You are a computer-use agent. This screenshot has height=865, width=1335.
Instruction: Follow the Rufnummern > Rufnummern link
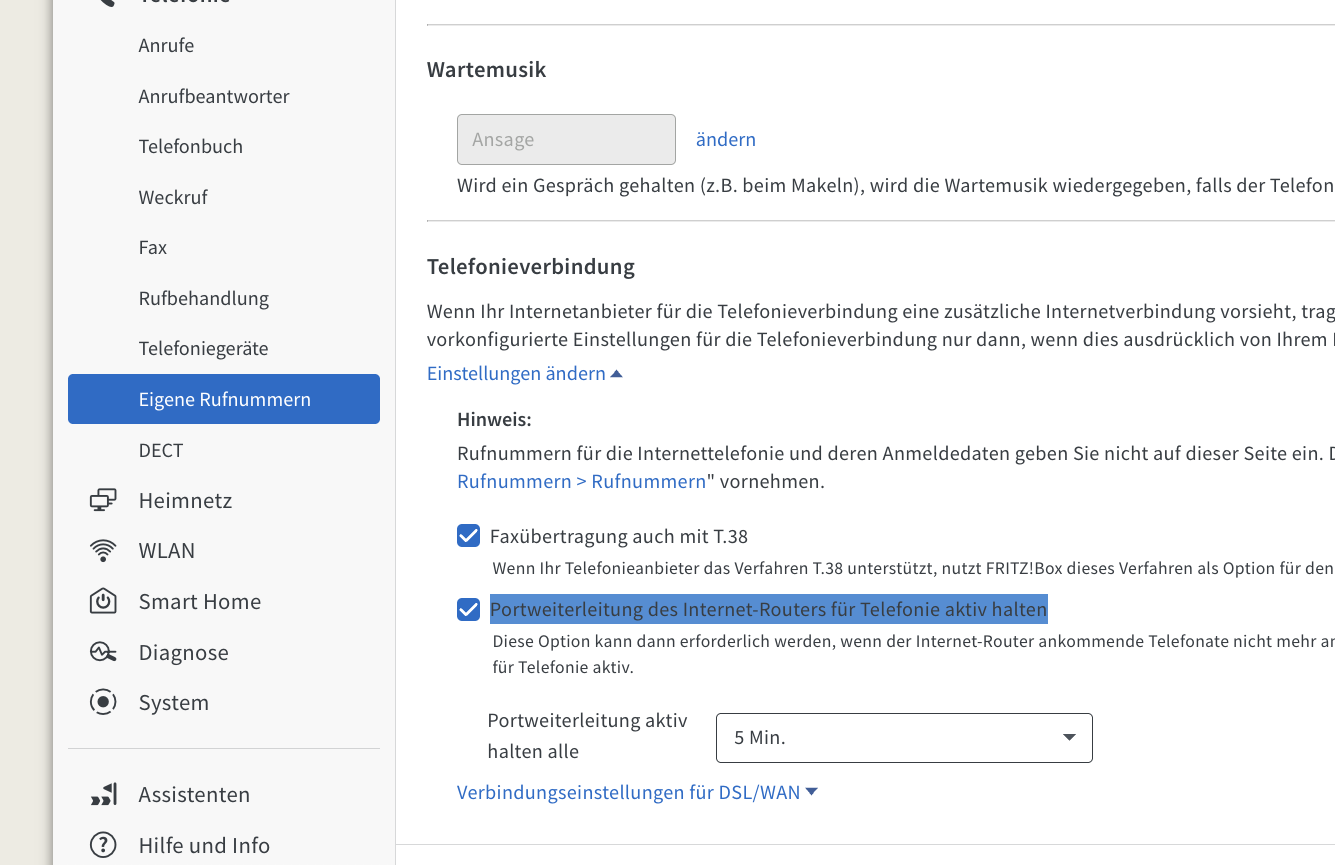tap(581, 481)
